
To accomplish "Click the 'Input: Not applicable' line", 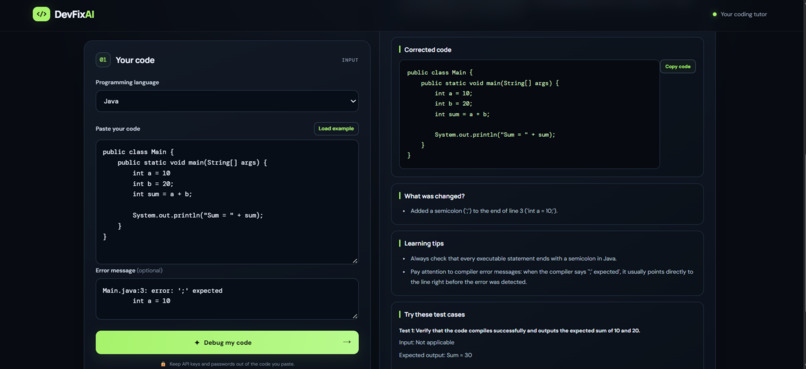I will click(x=427, y=342).
